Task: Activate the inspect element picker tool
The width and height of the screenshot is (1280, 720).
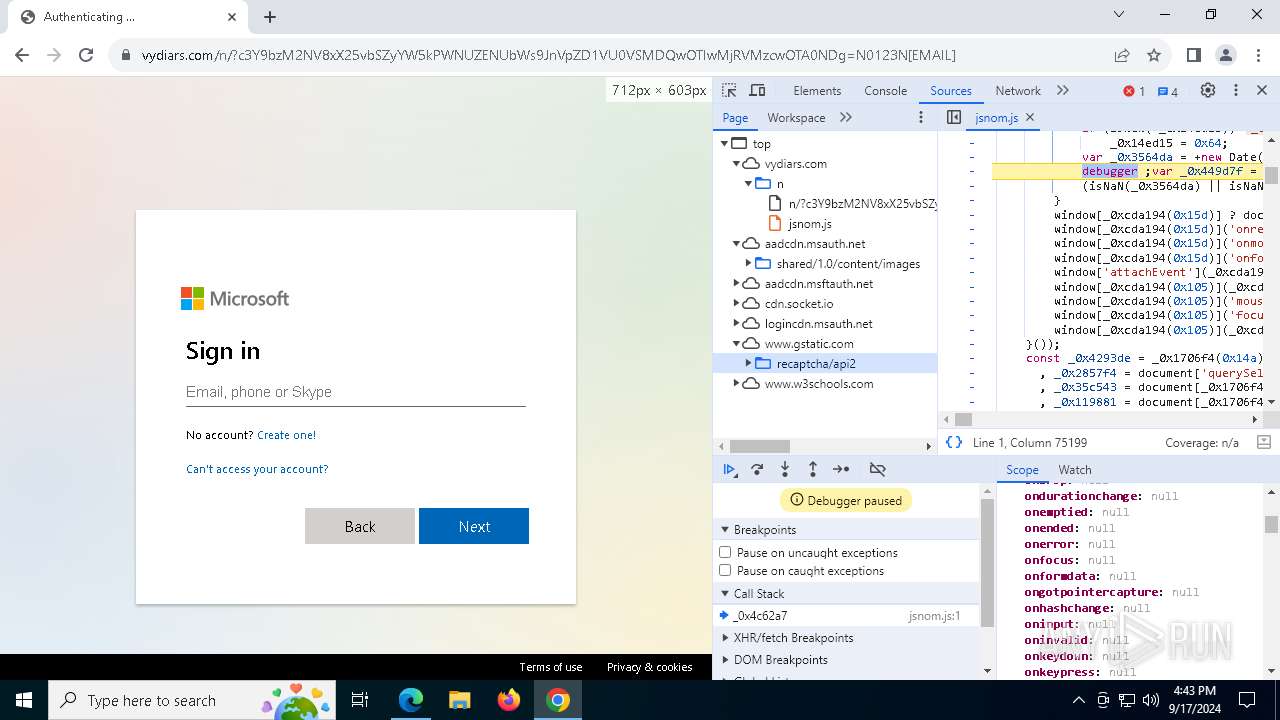Action: [729, 90]
